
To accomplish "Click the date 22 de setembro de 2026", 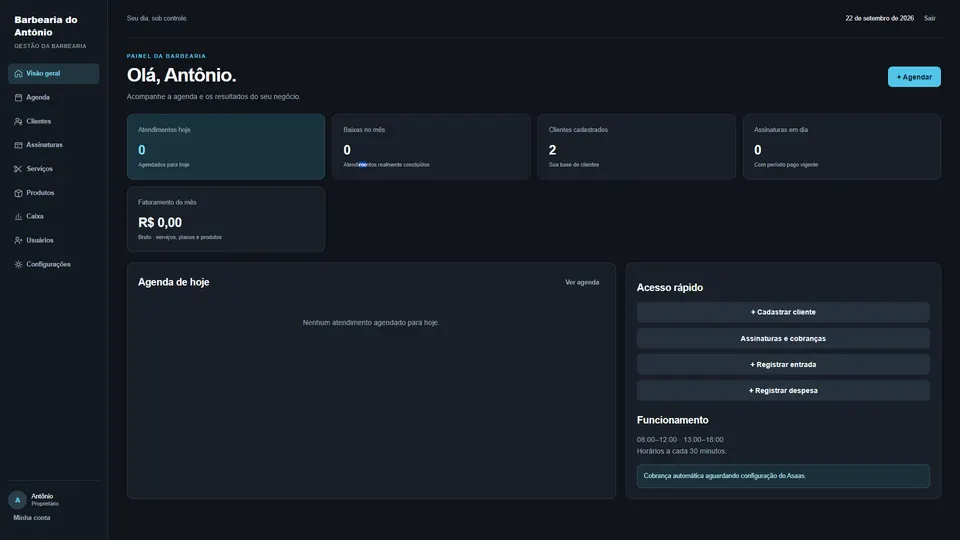I will (x=879, y=18).
